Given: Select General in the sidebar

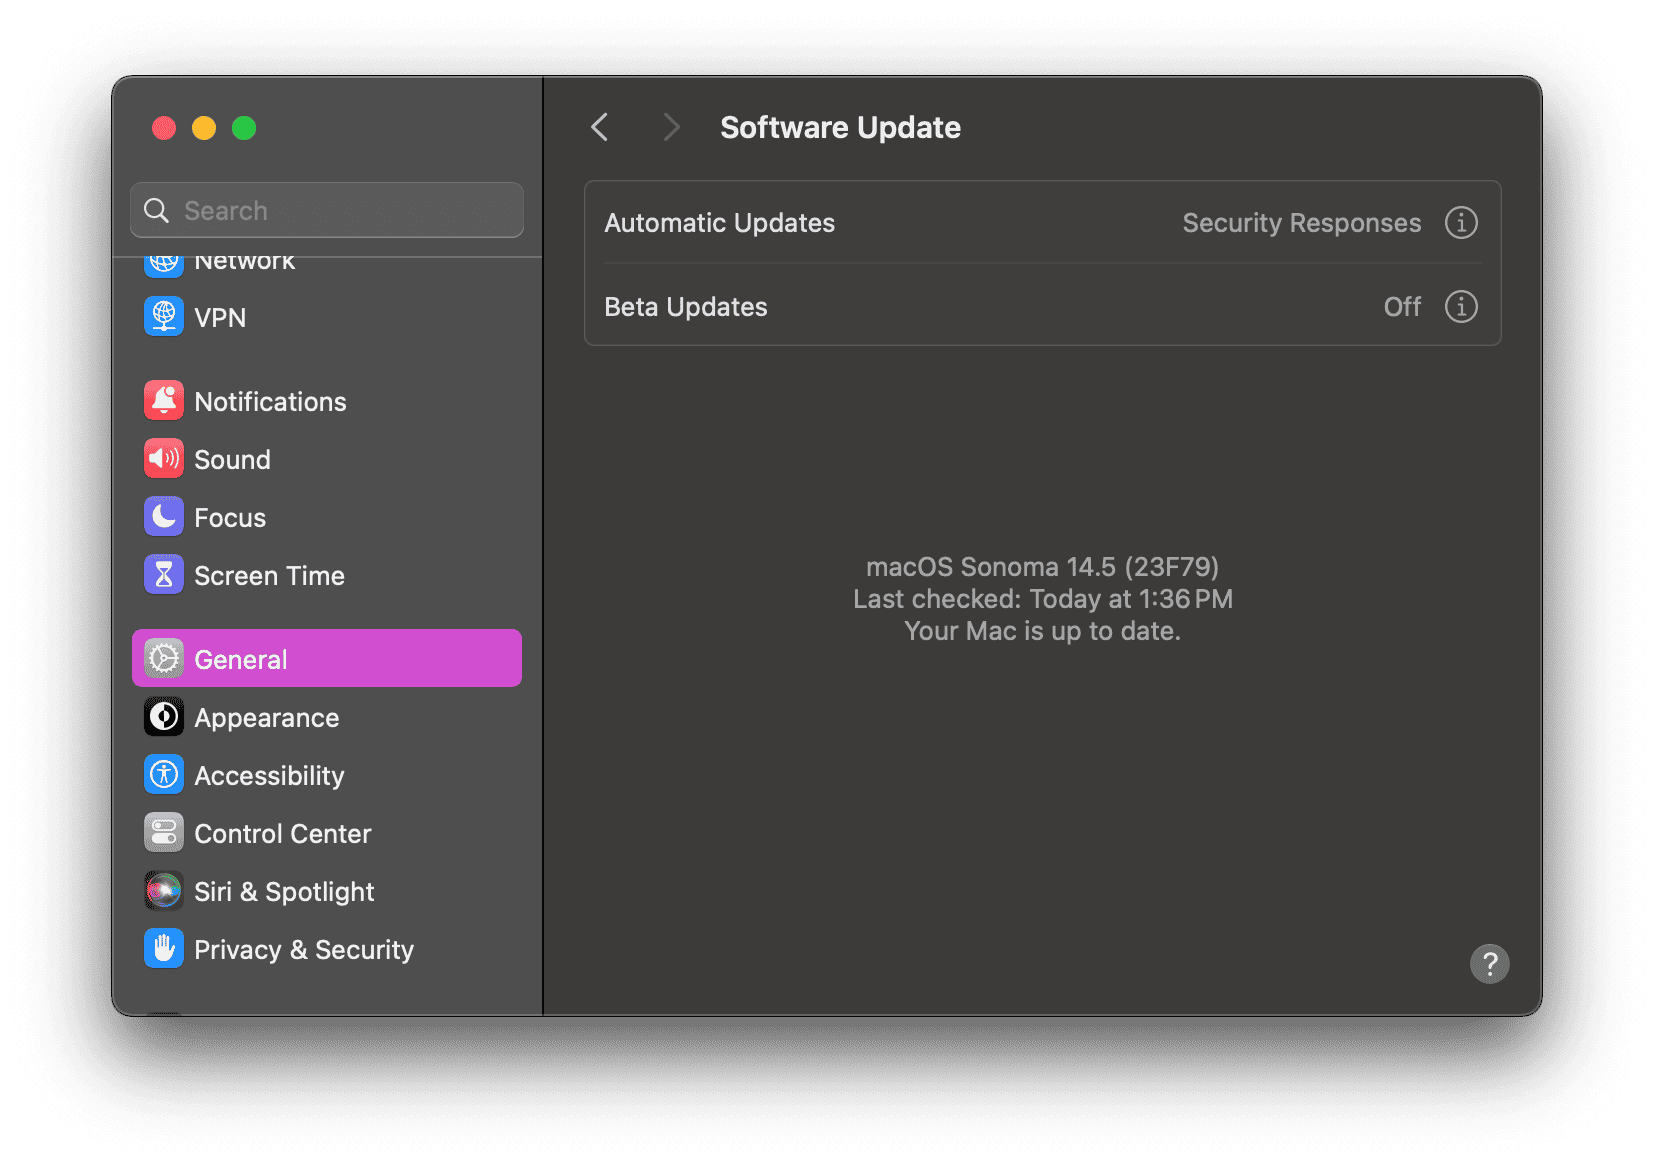Looking at the screenshot, I should tap(327, 659).
